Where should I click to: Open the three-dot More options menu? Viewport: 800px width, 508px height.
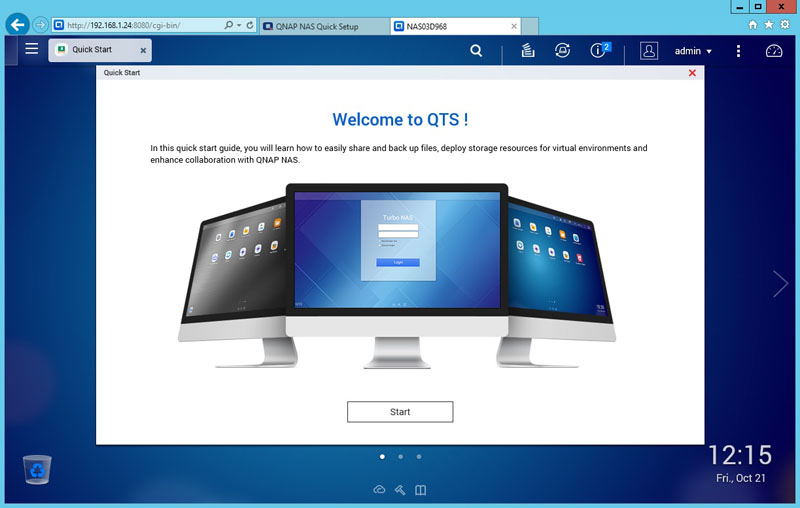coord(738,50)
